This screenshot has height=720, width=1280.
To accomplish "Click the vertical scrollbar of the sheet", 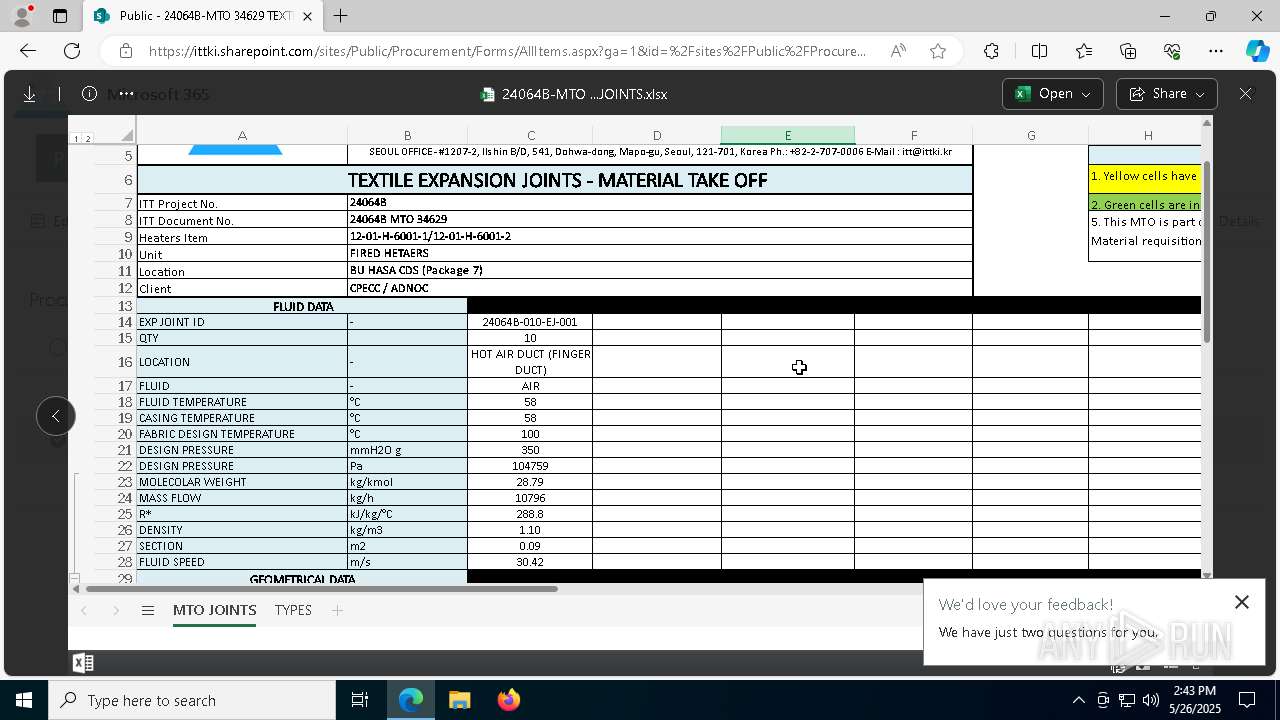I will pyautogui.click(x=1207, y=250).
